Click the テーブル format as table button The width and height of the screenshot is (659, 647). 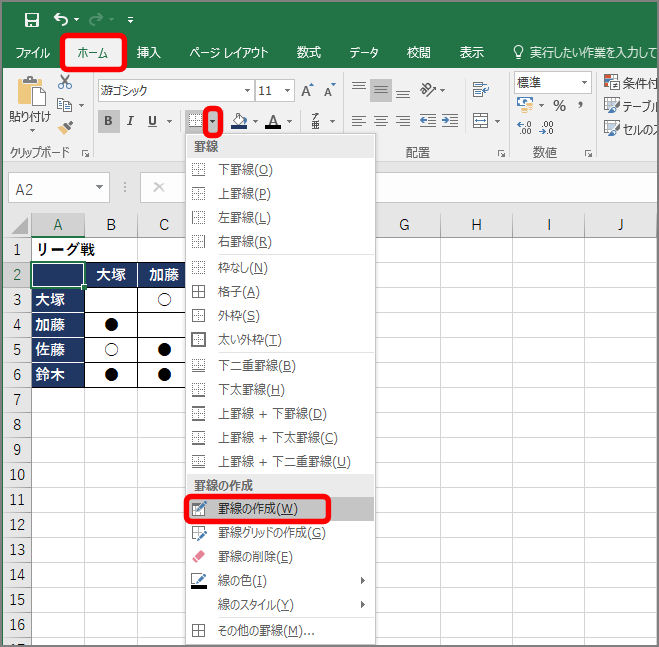tap(630, 106)
